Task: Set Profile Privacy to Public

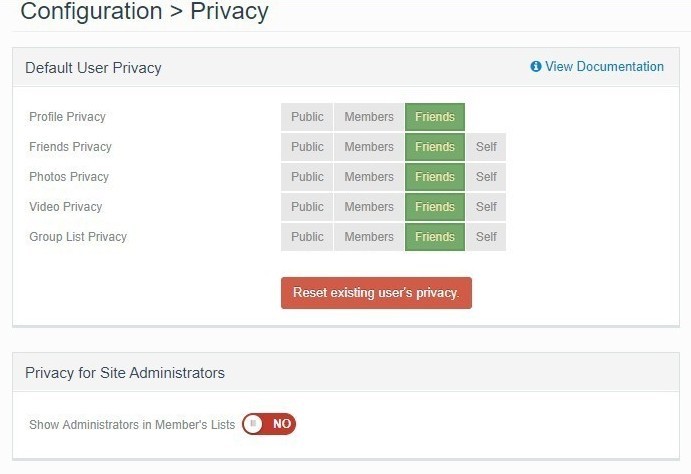Action: pyautogui.click(x=307, y=117)
